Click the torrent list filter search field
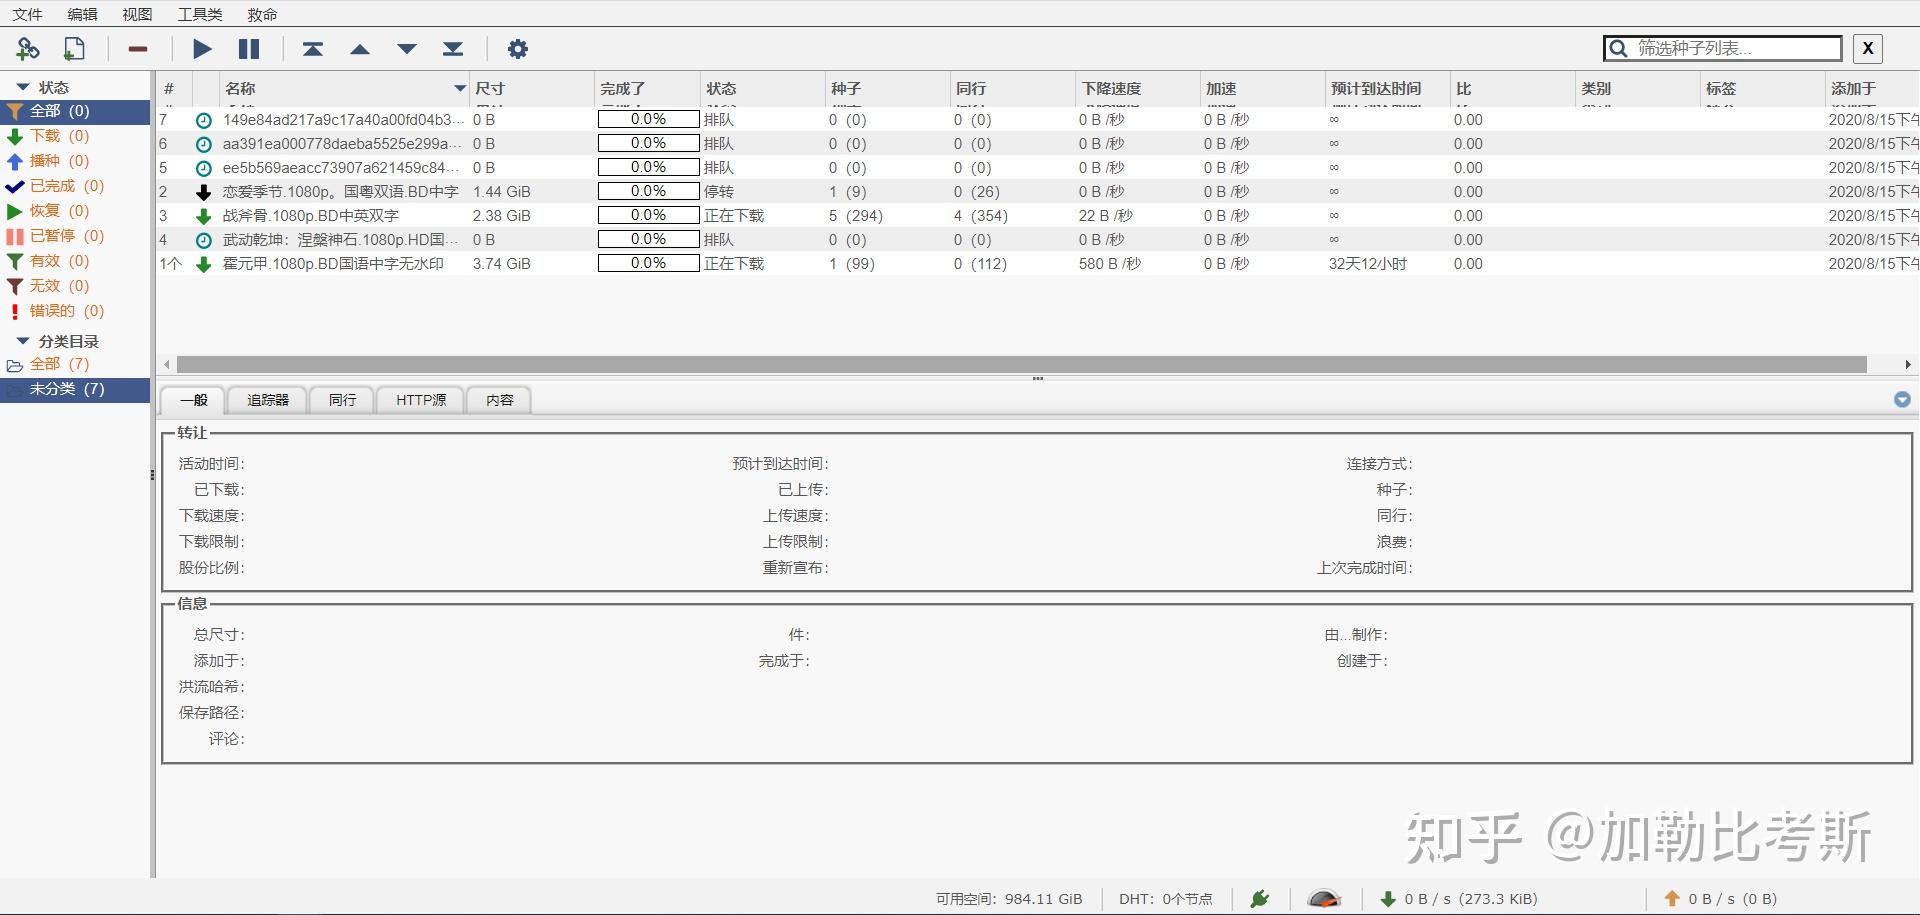 (x=1723, y=48)
